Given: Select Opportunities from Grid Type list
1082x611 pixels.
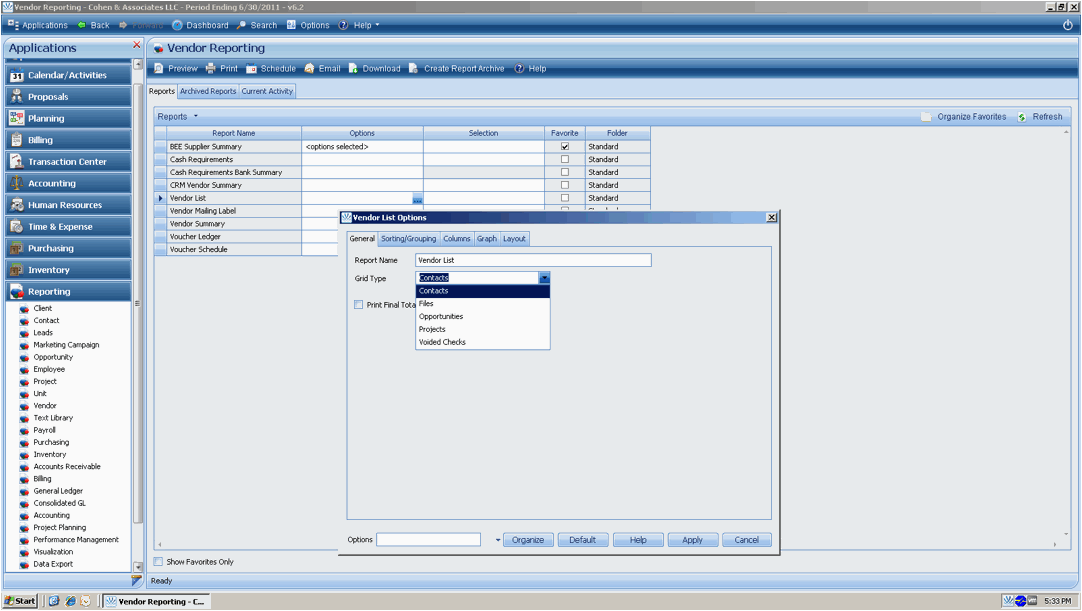Looking at the screenshot, I should 441,317.
